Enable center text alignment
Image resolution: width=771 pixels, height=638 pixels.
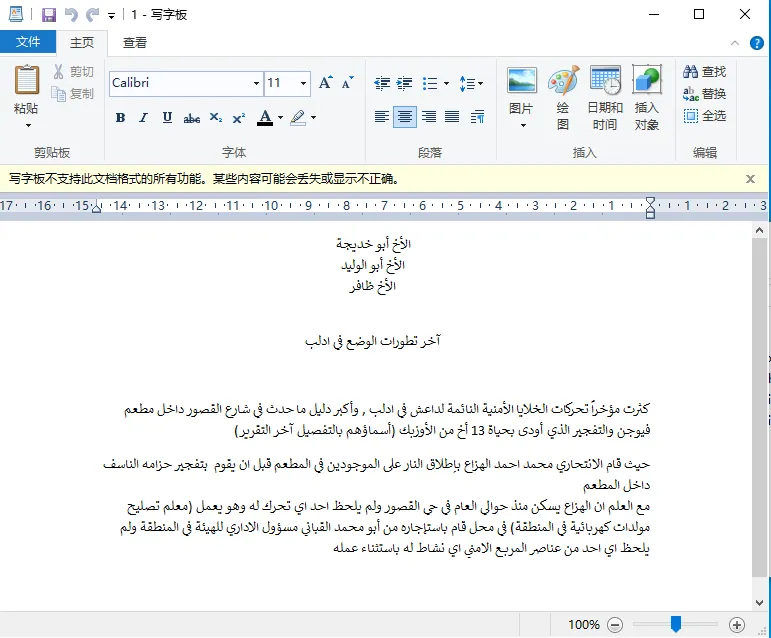405,117
